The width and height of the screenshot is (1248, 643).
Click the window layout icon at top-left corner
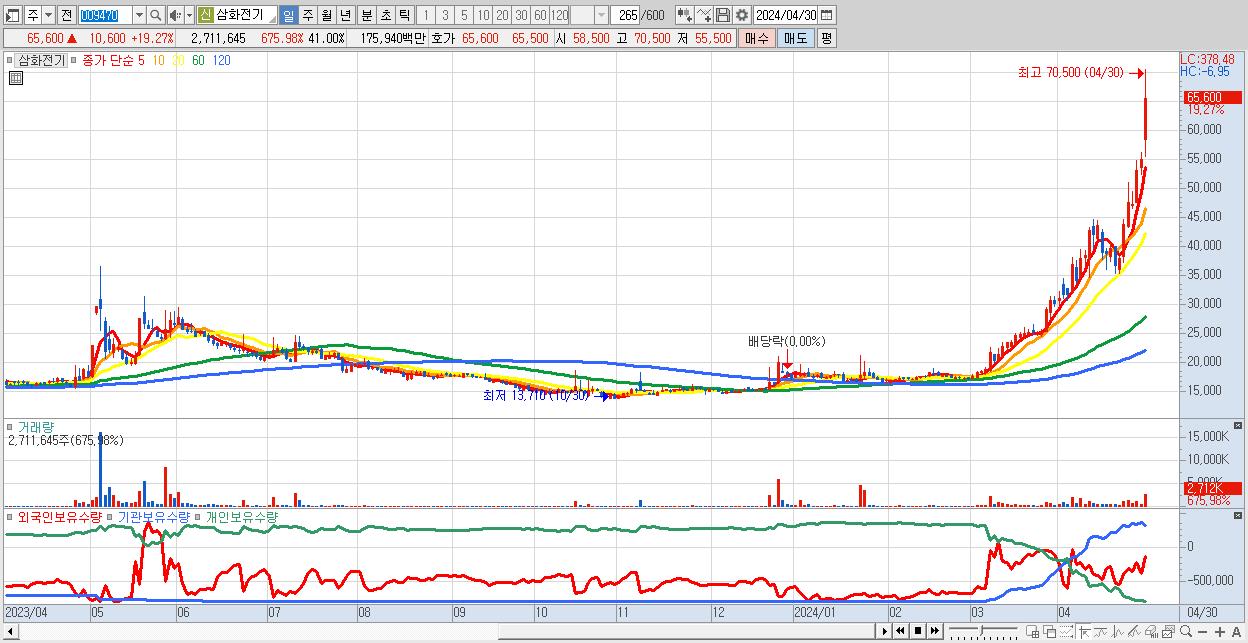pos(13,15)
